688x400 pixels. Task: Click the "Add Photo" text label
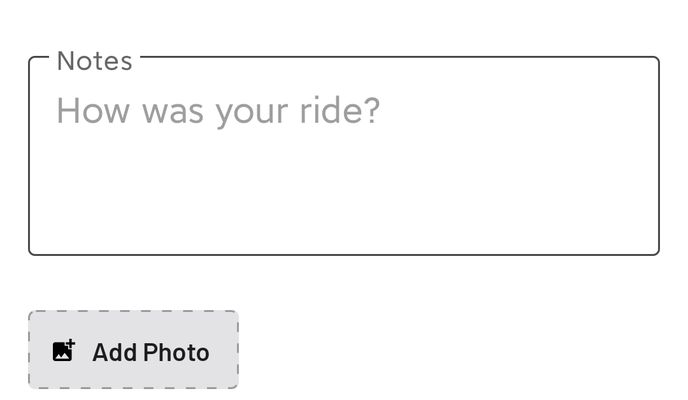tap(151, 352)
